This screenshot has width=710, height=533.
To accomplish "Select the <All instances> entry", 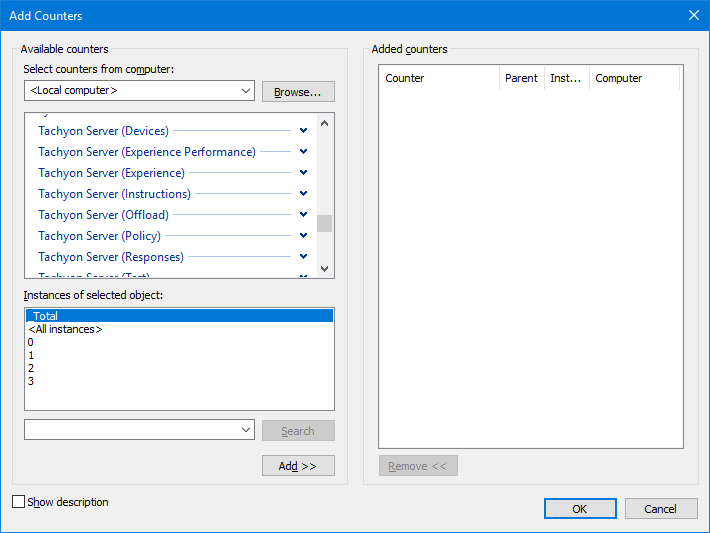I will coord(179,329).
